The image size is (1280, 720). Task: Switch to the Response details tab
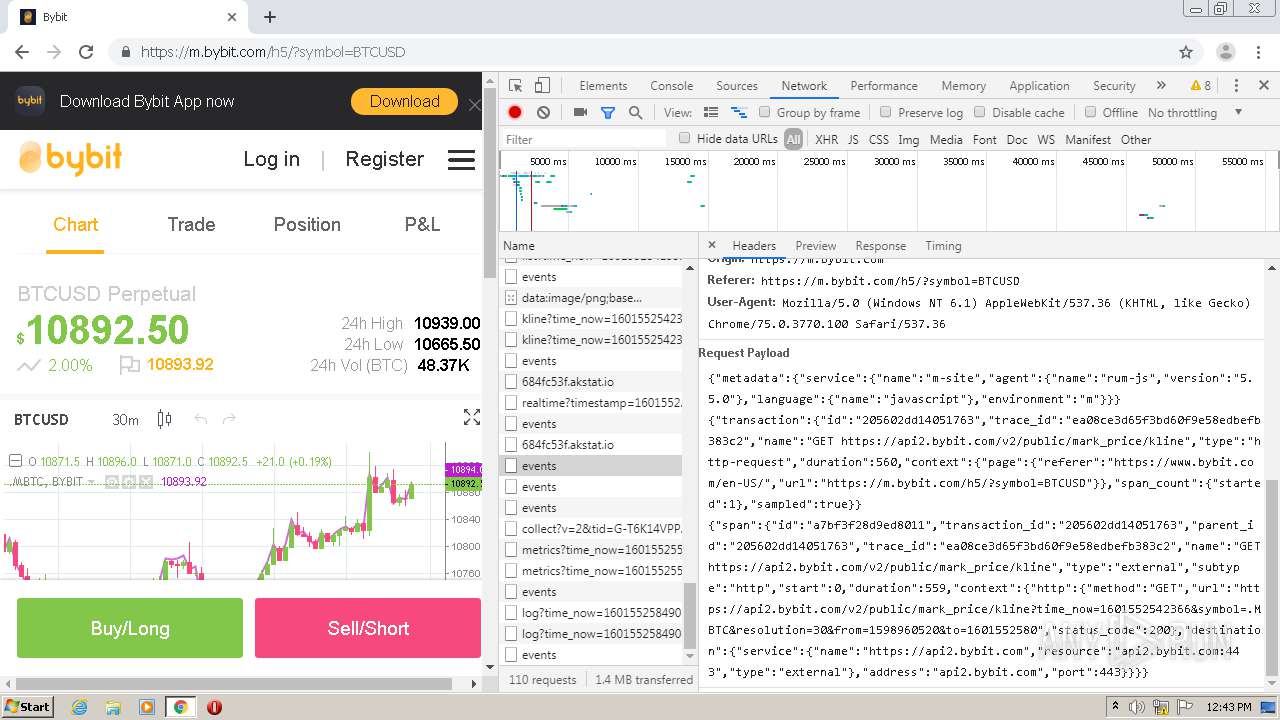[x=880, y=246]
